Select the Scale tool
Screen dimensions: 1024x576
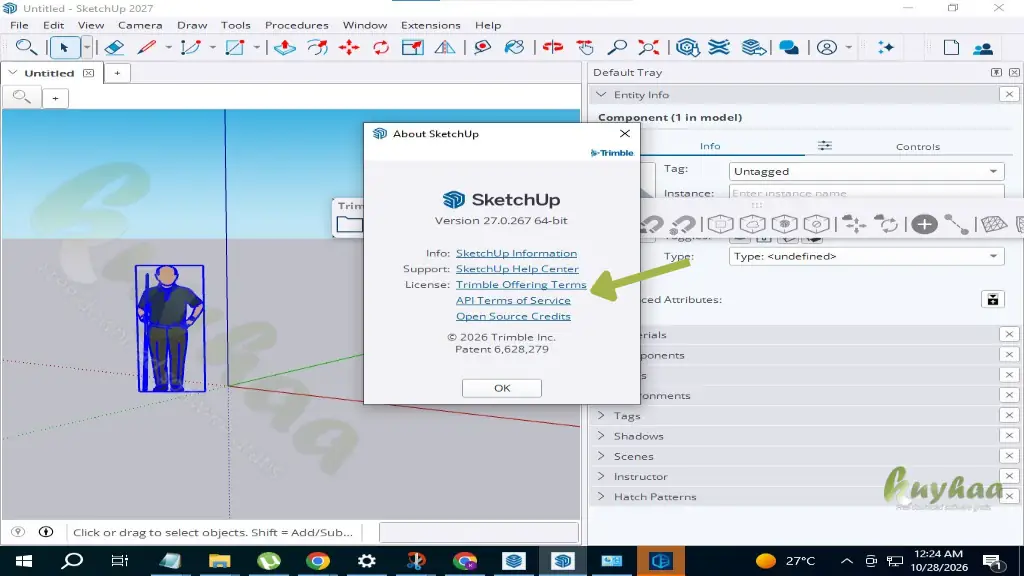point(413,47)
